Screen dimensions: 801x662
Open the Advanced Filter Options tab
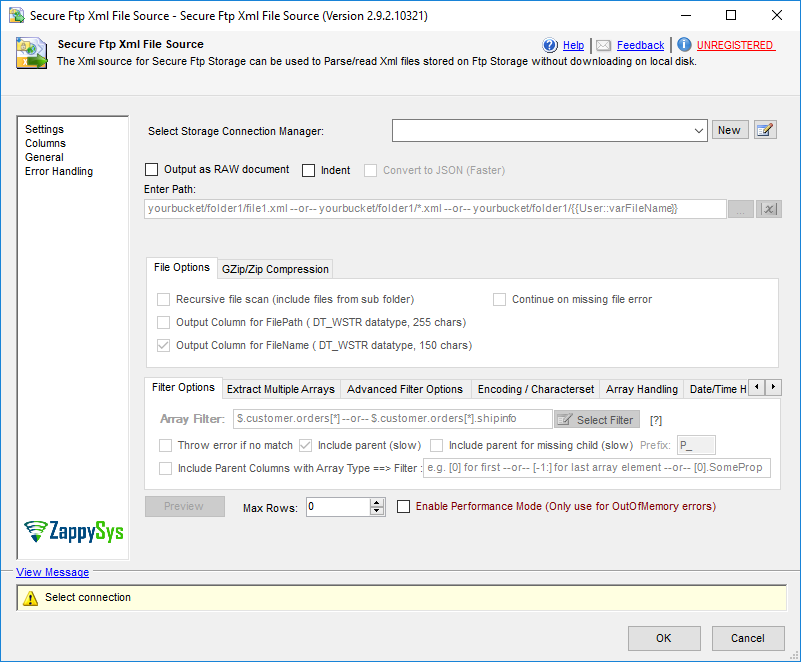(x=405, y=389)
